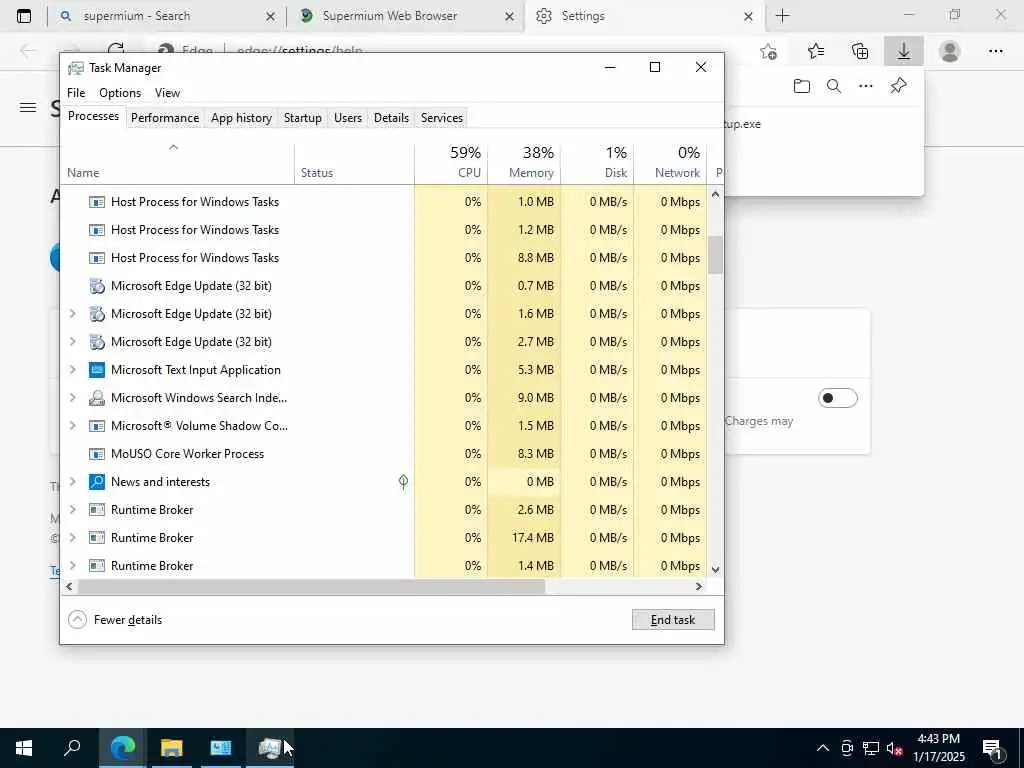The height and width of the screenshot is (768, 1024).
Task: Select the Microsoft Text Input Application icon
Action: click(97, 370)
